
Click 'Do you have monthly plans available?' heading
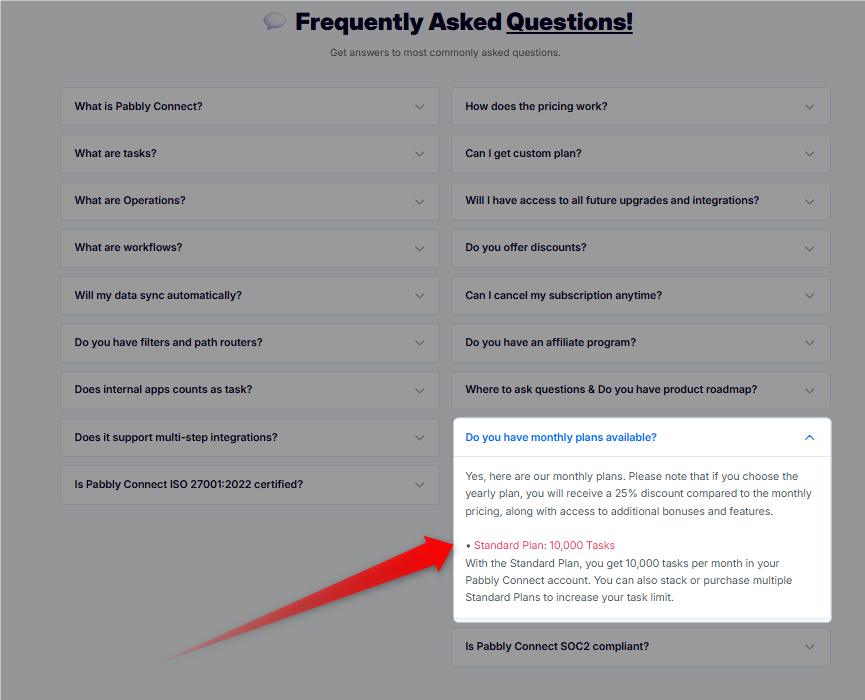[x=561, y=437]
